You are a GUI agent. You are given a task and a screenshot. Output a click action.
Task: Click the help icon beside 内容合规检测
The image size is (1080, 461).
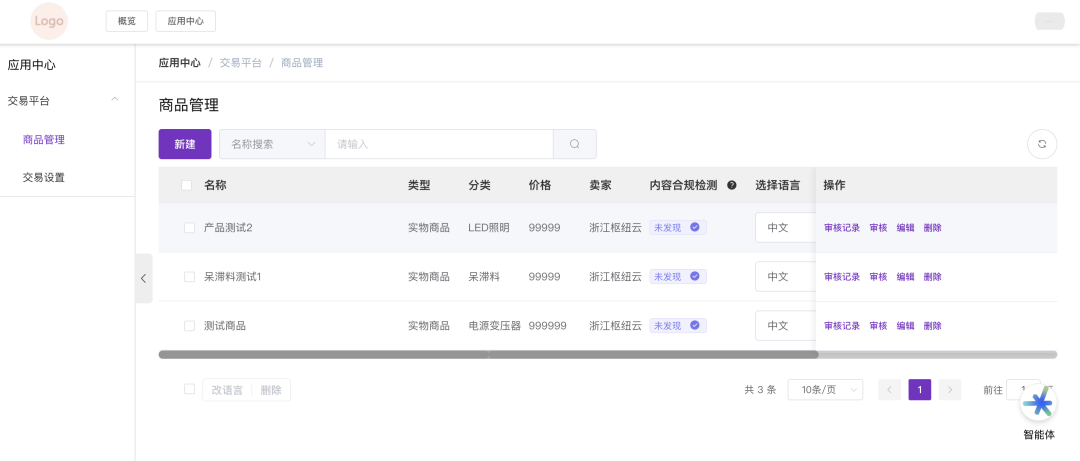pyautogui.click(x=732, y=186)
